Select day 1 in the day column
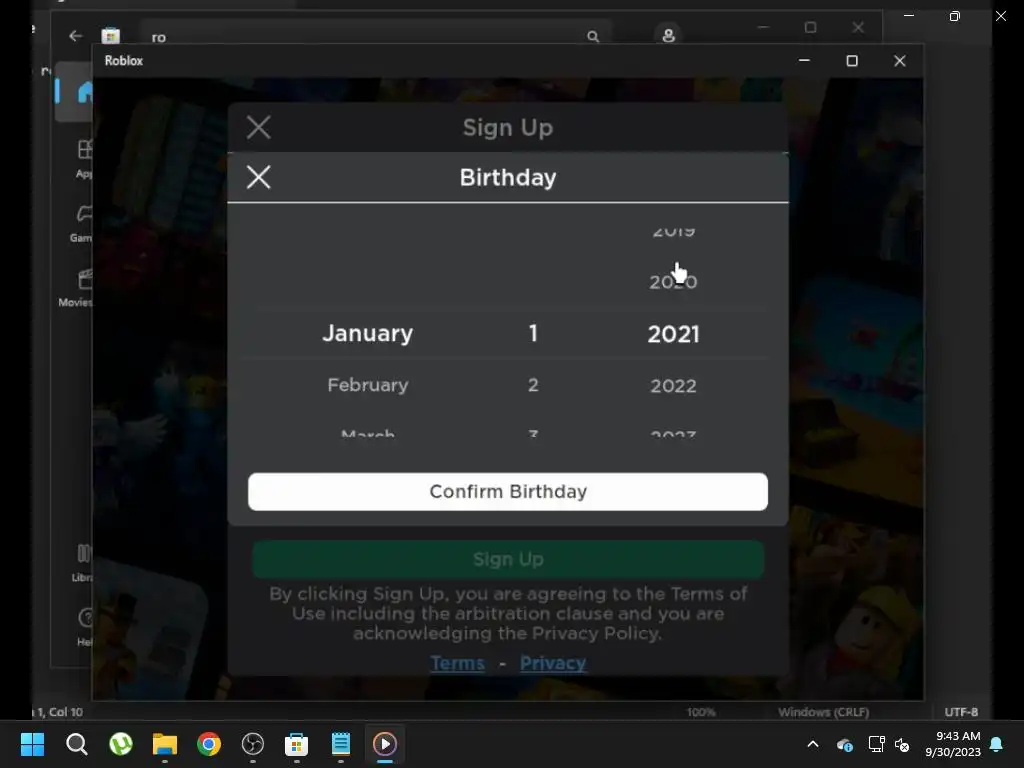1024x768 pixels. [x=533, y=333]
